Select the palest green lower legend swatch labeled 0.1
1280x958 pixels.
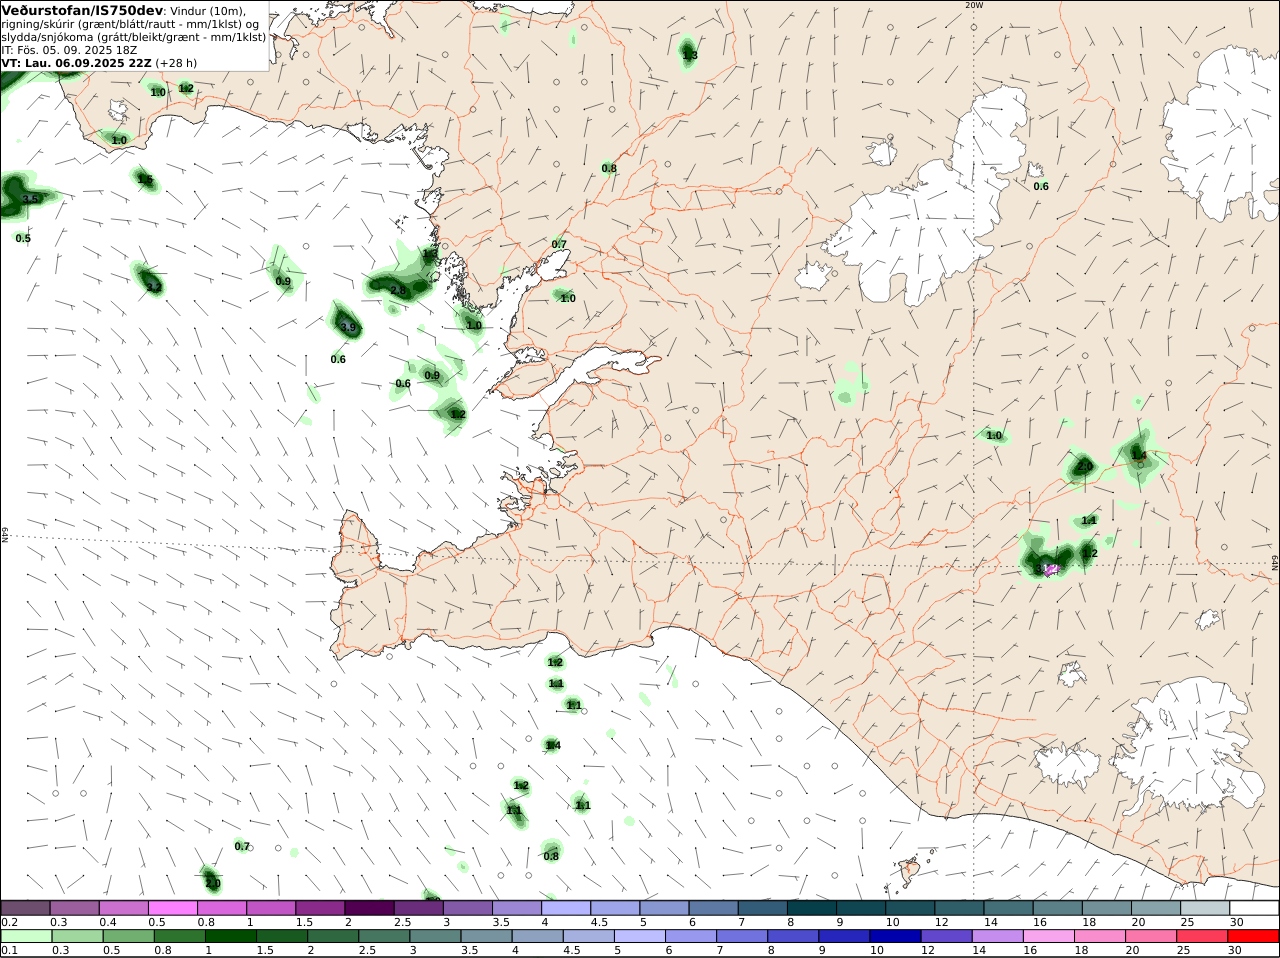coord(25,936)
